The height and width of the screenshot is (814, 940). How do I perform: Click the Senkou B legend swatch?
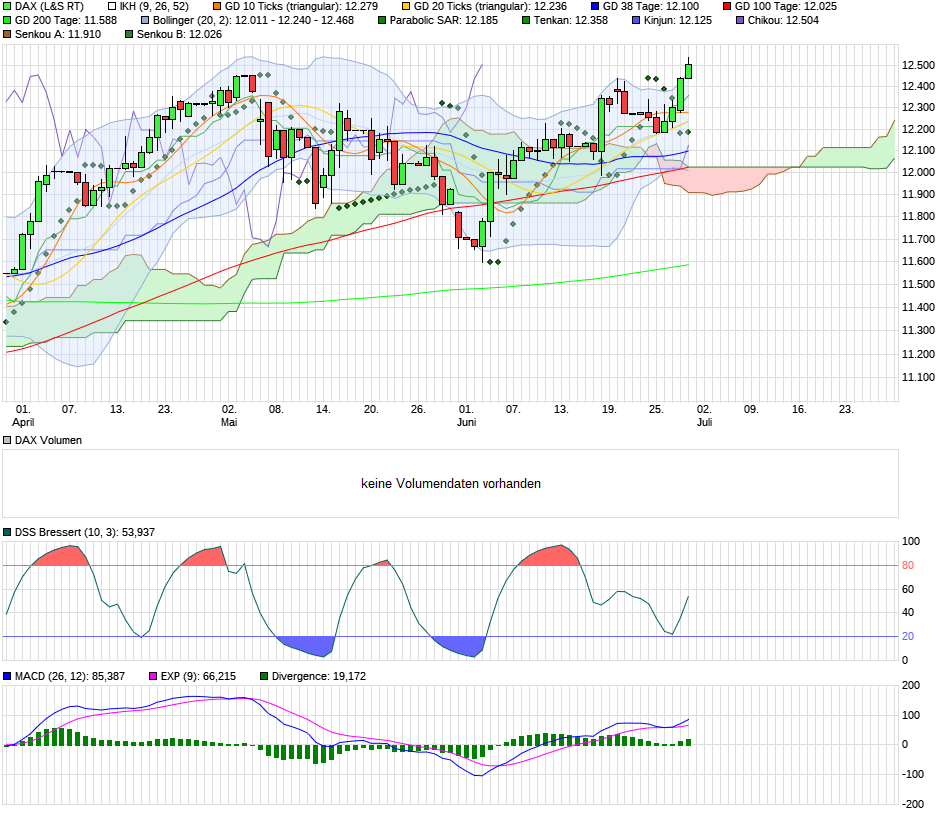pos(129,35)
